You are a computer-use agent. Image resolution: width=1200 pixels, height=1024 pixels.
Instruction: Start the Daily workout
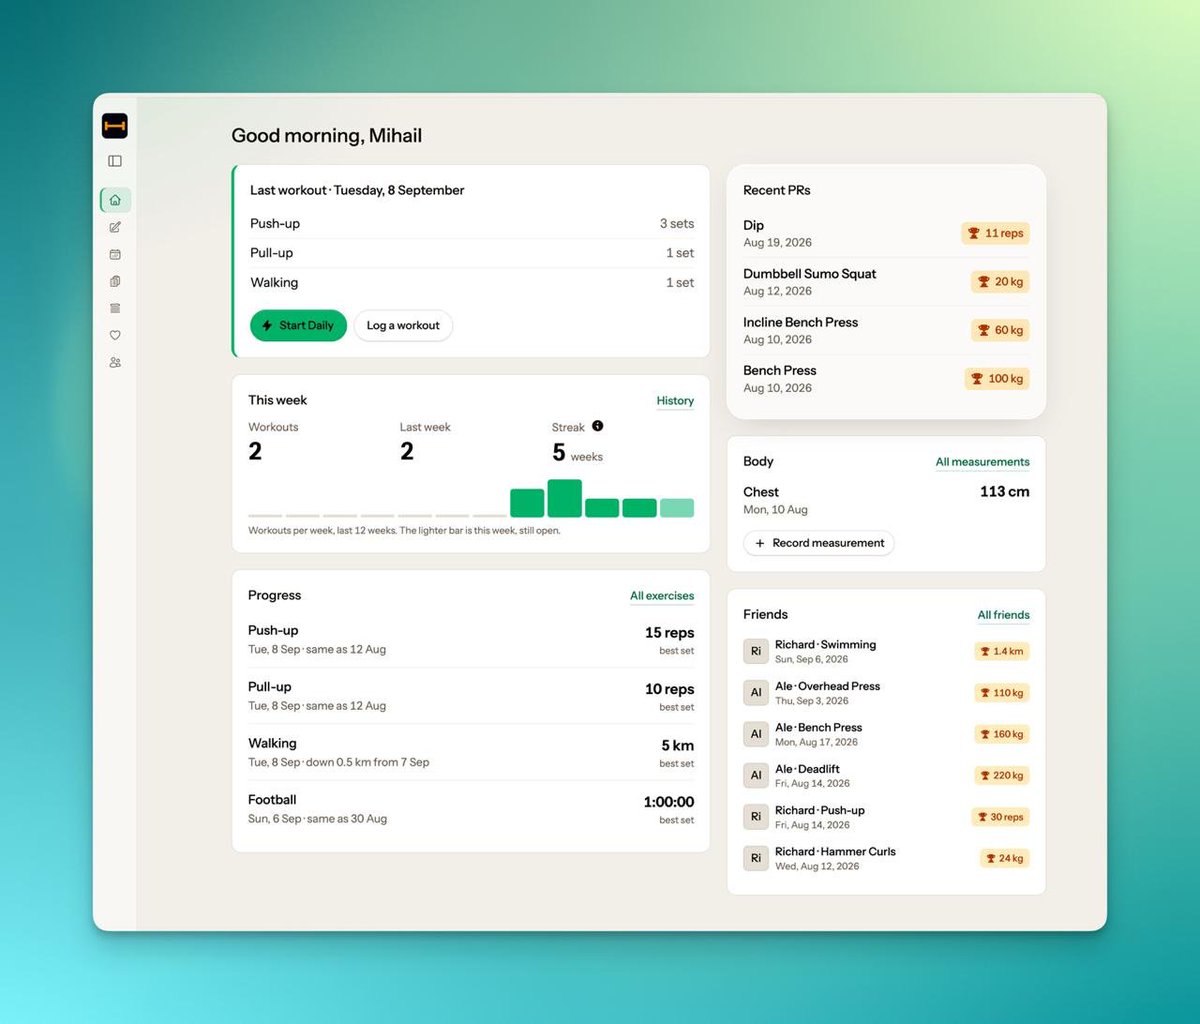[x=298, y=326]
